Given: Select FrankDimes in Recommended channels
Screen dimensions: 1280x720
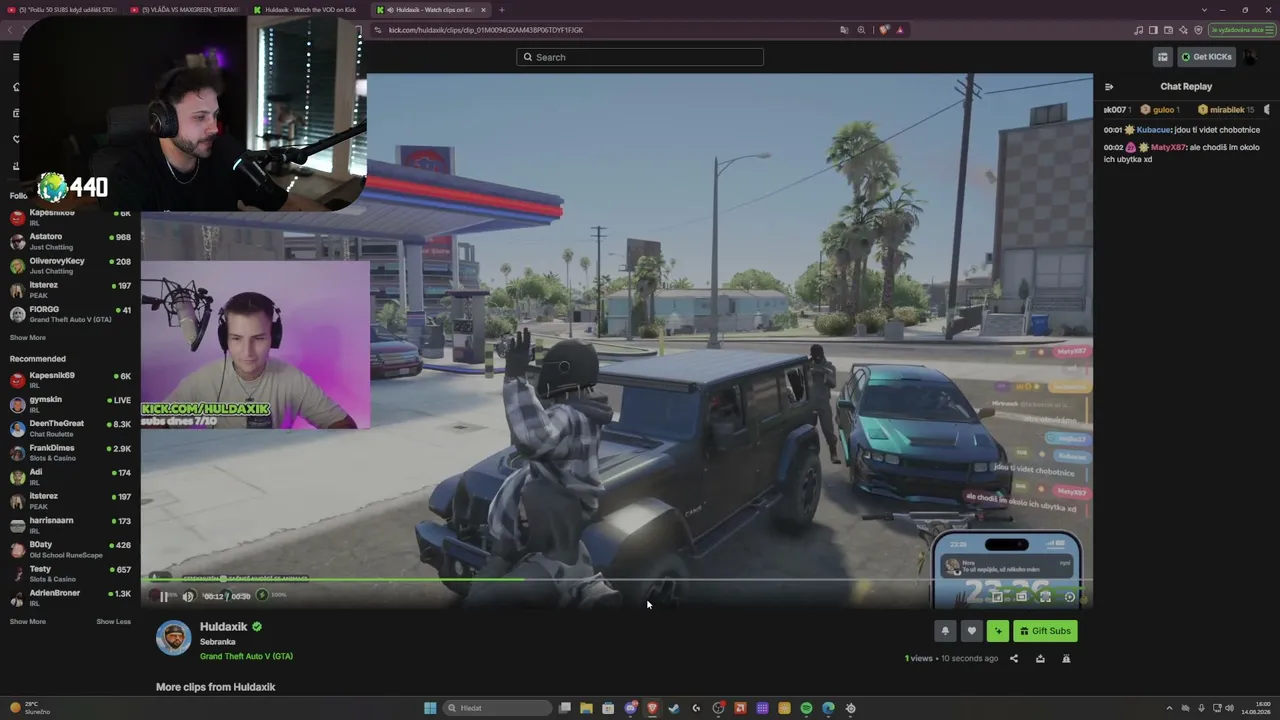Looking at the screenshot, I should [x=70, y=452].
